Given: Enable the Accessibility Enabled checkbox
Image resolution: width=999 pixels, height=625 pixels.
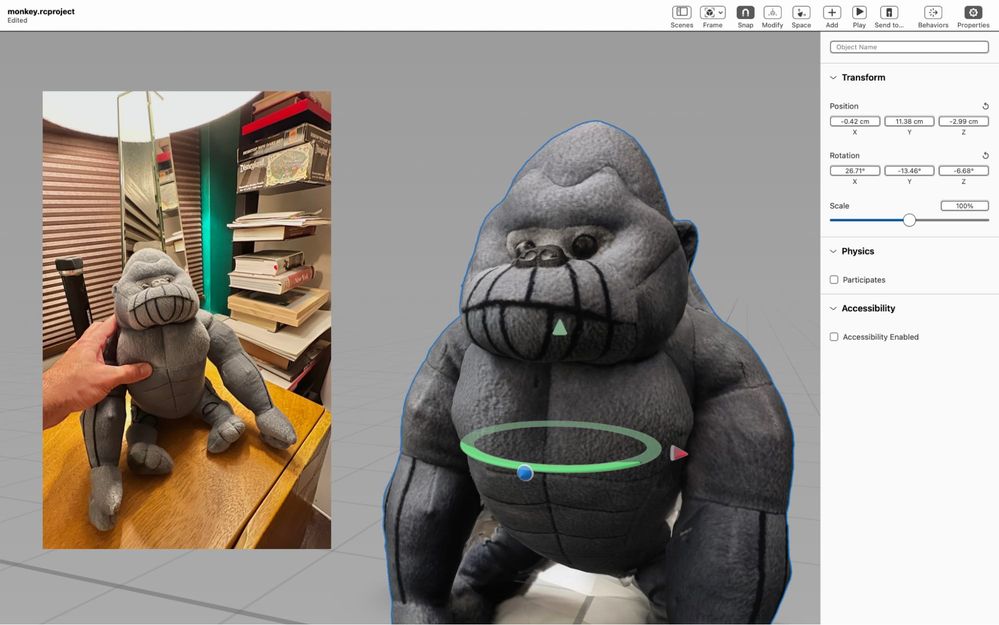Looking at the screenshot, I should [834, 337].
